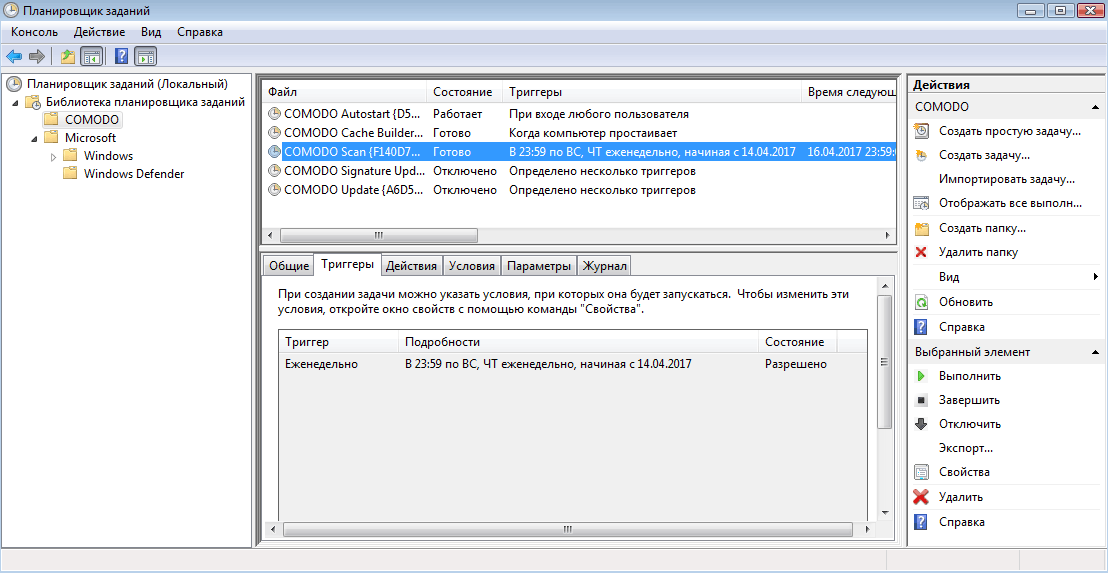
Task: Sort by the Состояние column header in task list
Action: click(x=464, y=92)
